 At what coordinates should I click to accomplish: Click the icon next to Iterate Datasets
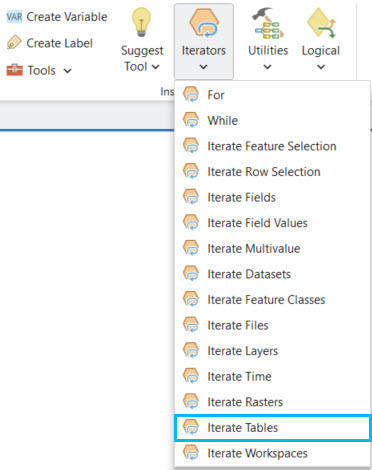pos(191,274)
